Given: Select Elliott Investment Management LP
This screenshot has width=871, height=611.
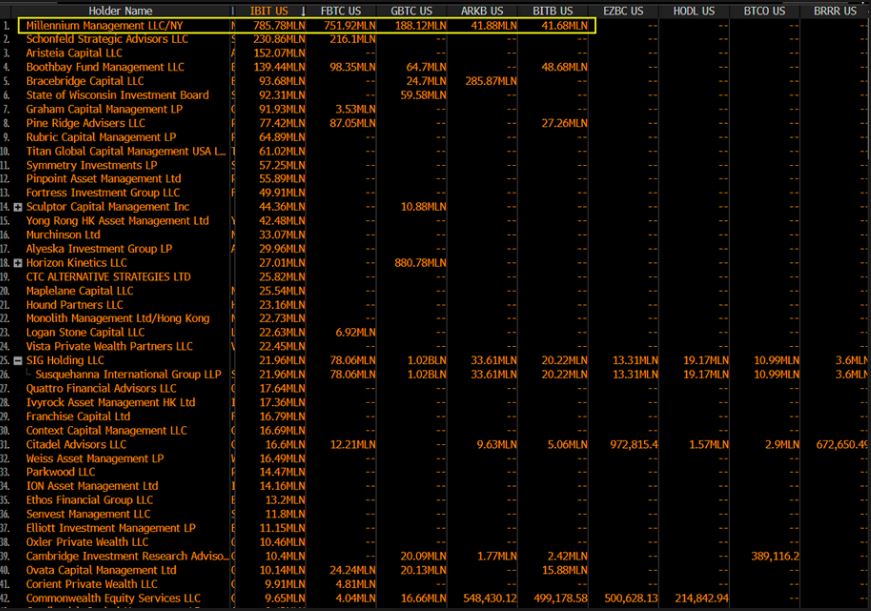Looking at the screenshot, I should 111,528.
